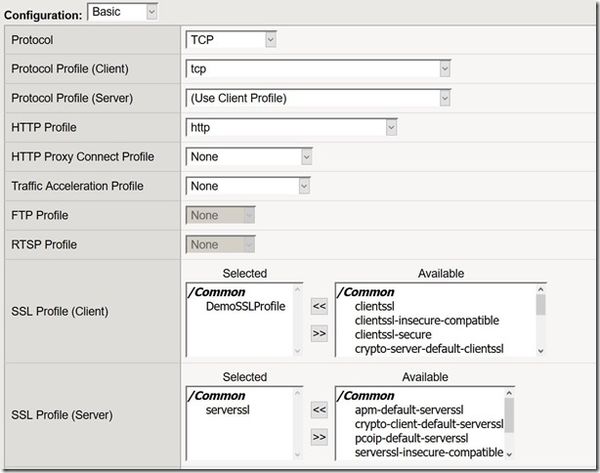Open the Protocol TCP dropdown
This screenshot has height=473, width=600.
click(231, 39)
